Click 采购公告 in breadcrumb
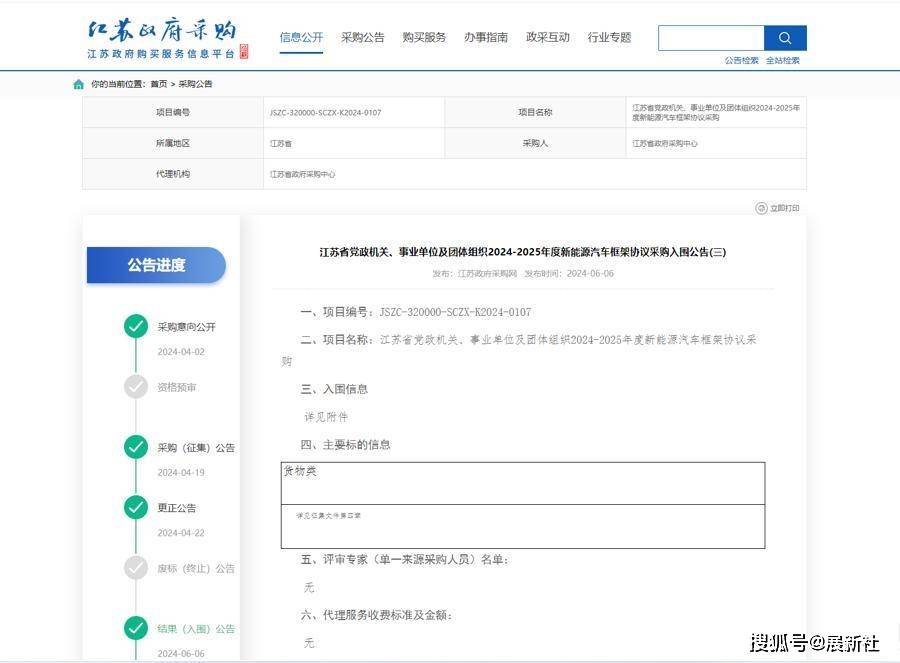 (195, 84)
